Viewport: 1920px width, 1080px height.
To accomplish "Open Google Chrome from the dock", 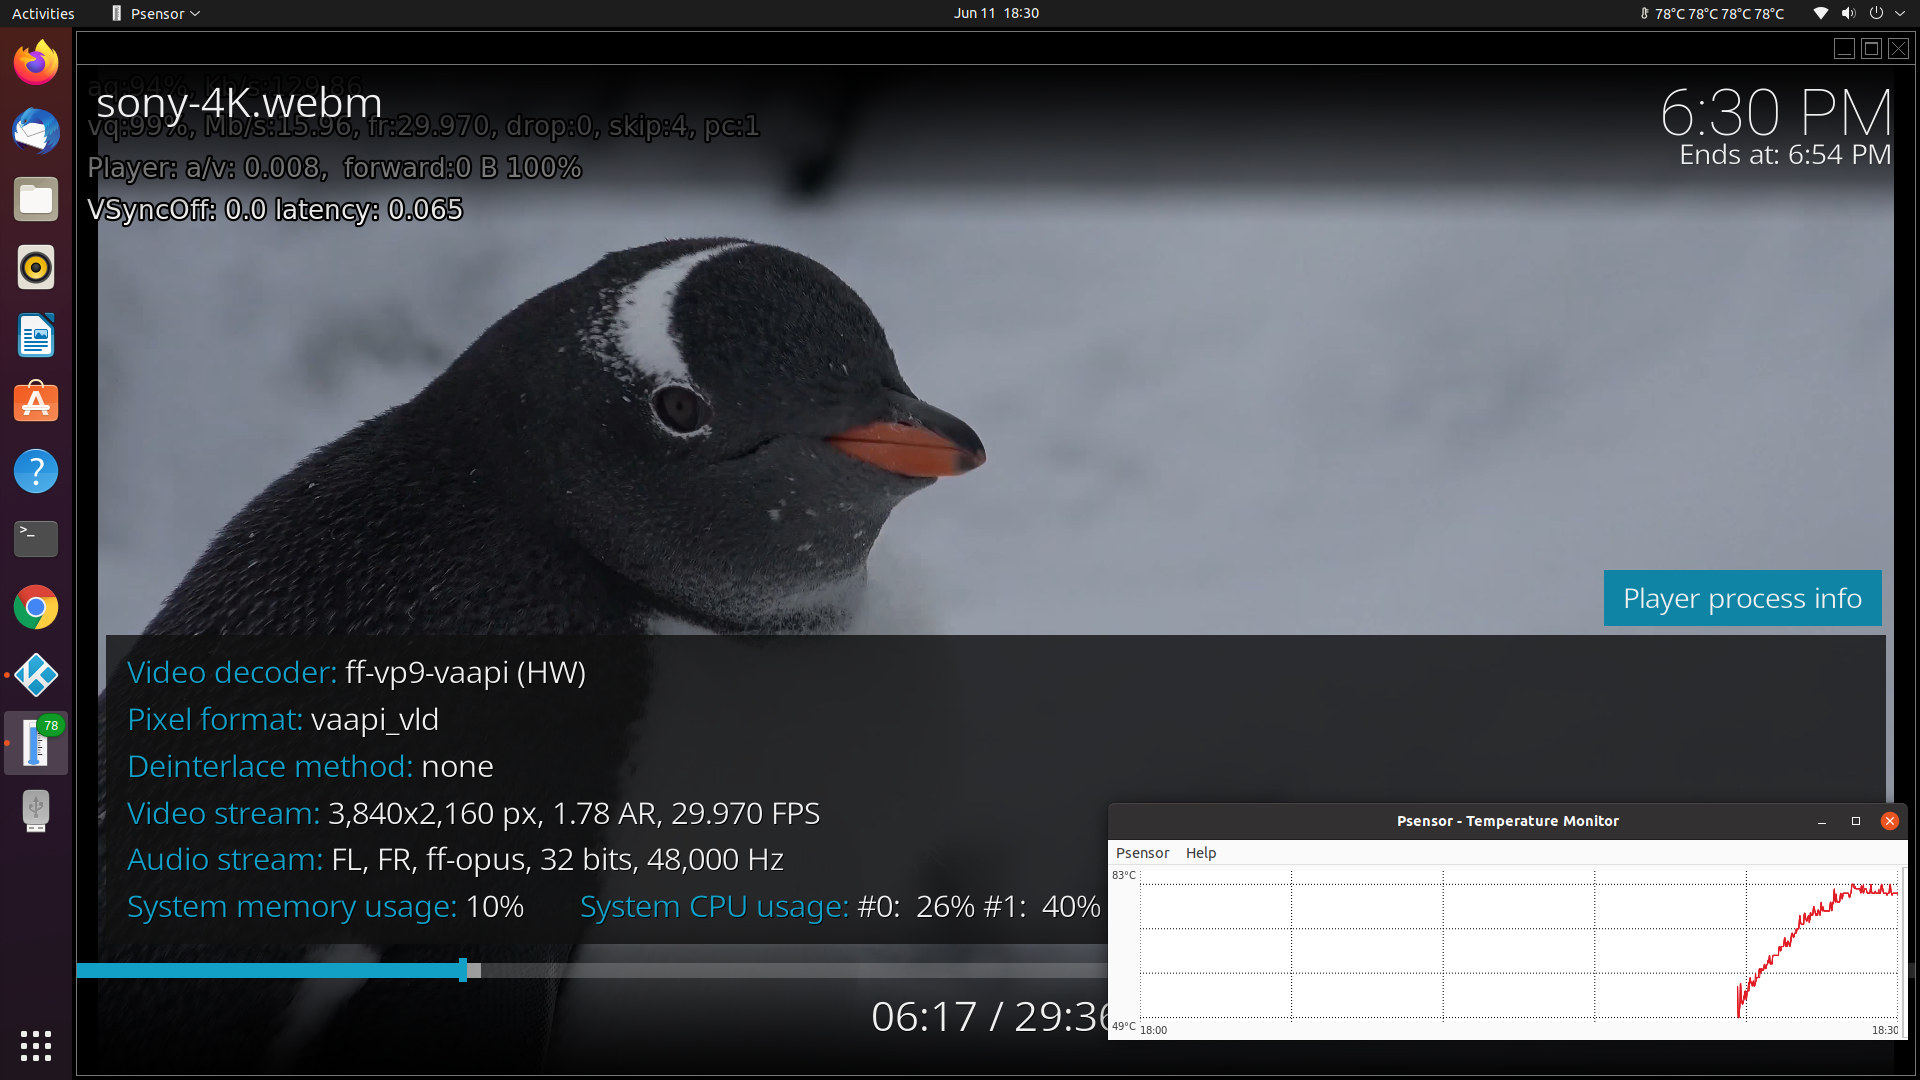I will click(x=36, y=607).
